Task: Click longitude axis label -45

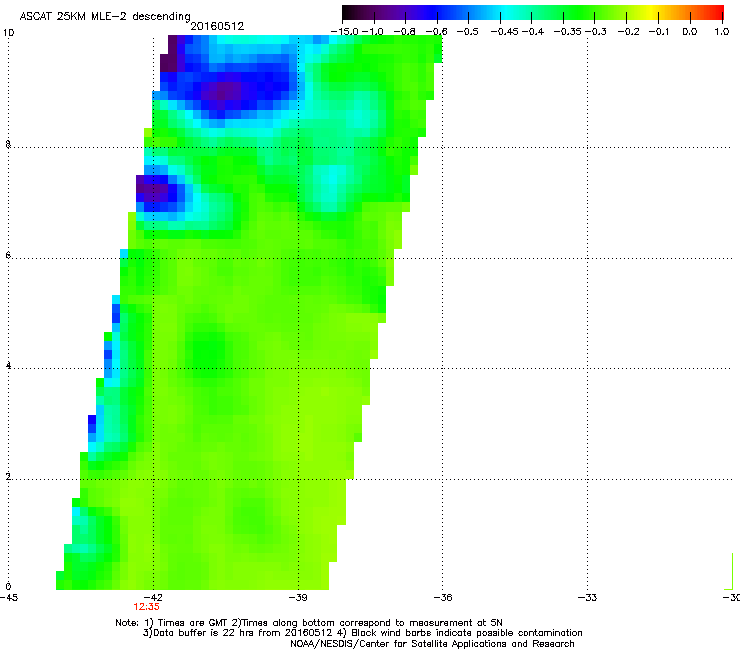Action: pos(9,598)
